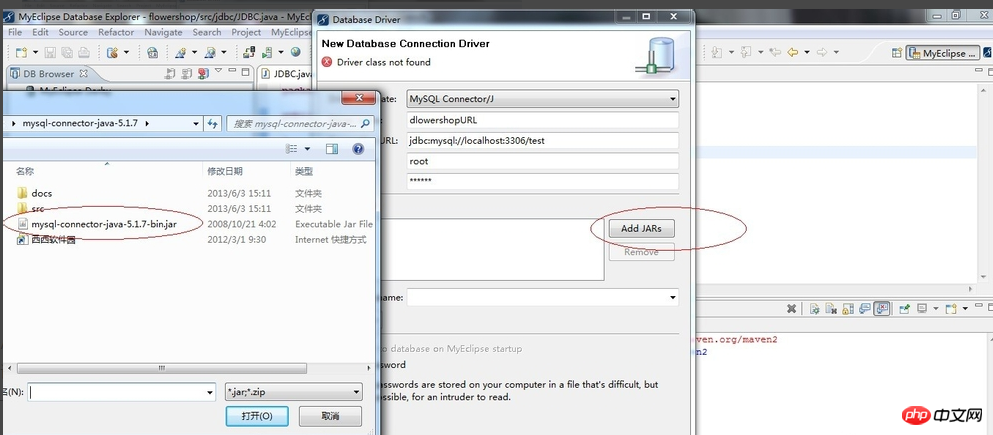Viewport: 993px width, 435px height.
Task: Click the refresh icon beside the path bar
Action: pos(213,123)
